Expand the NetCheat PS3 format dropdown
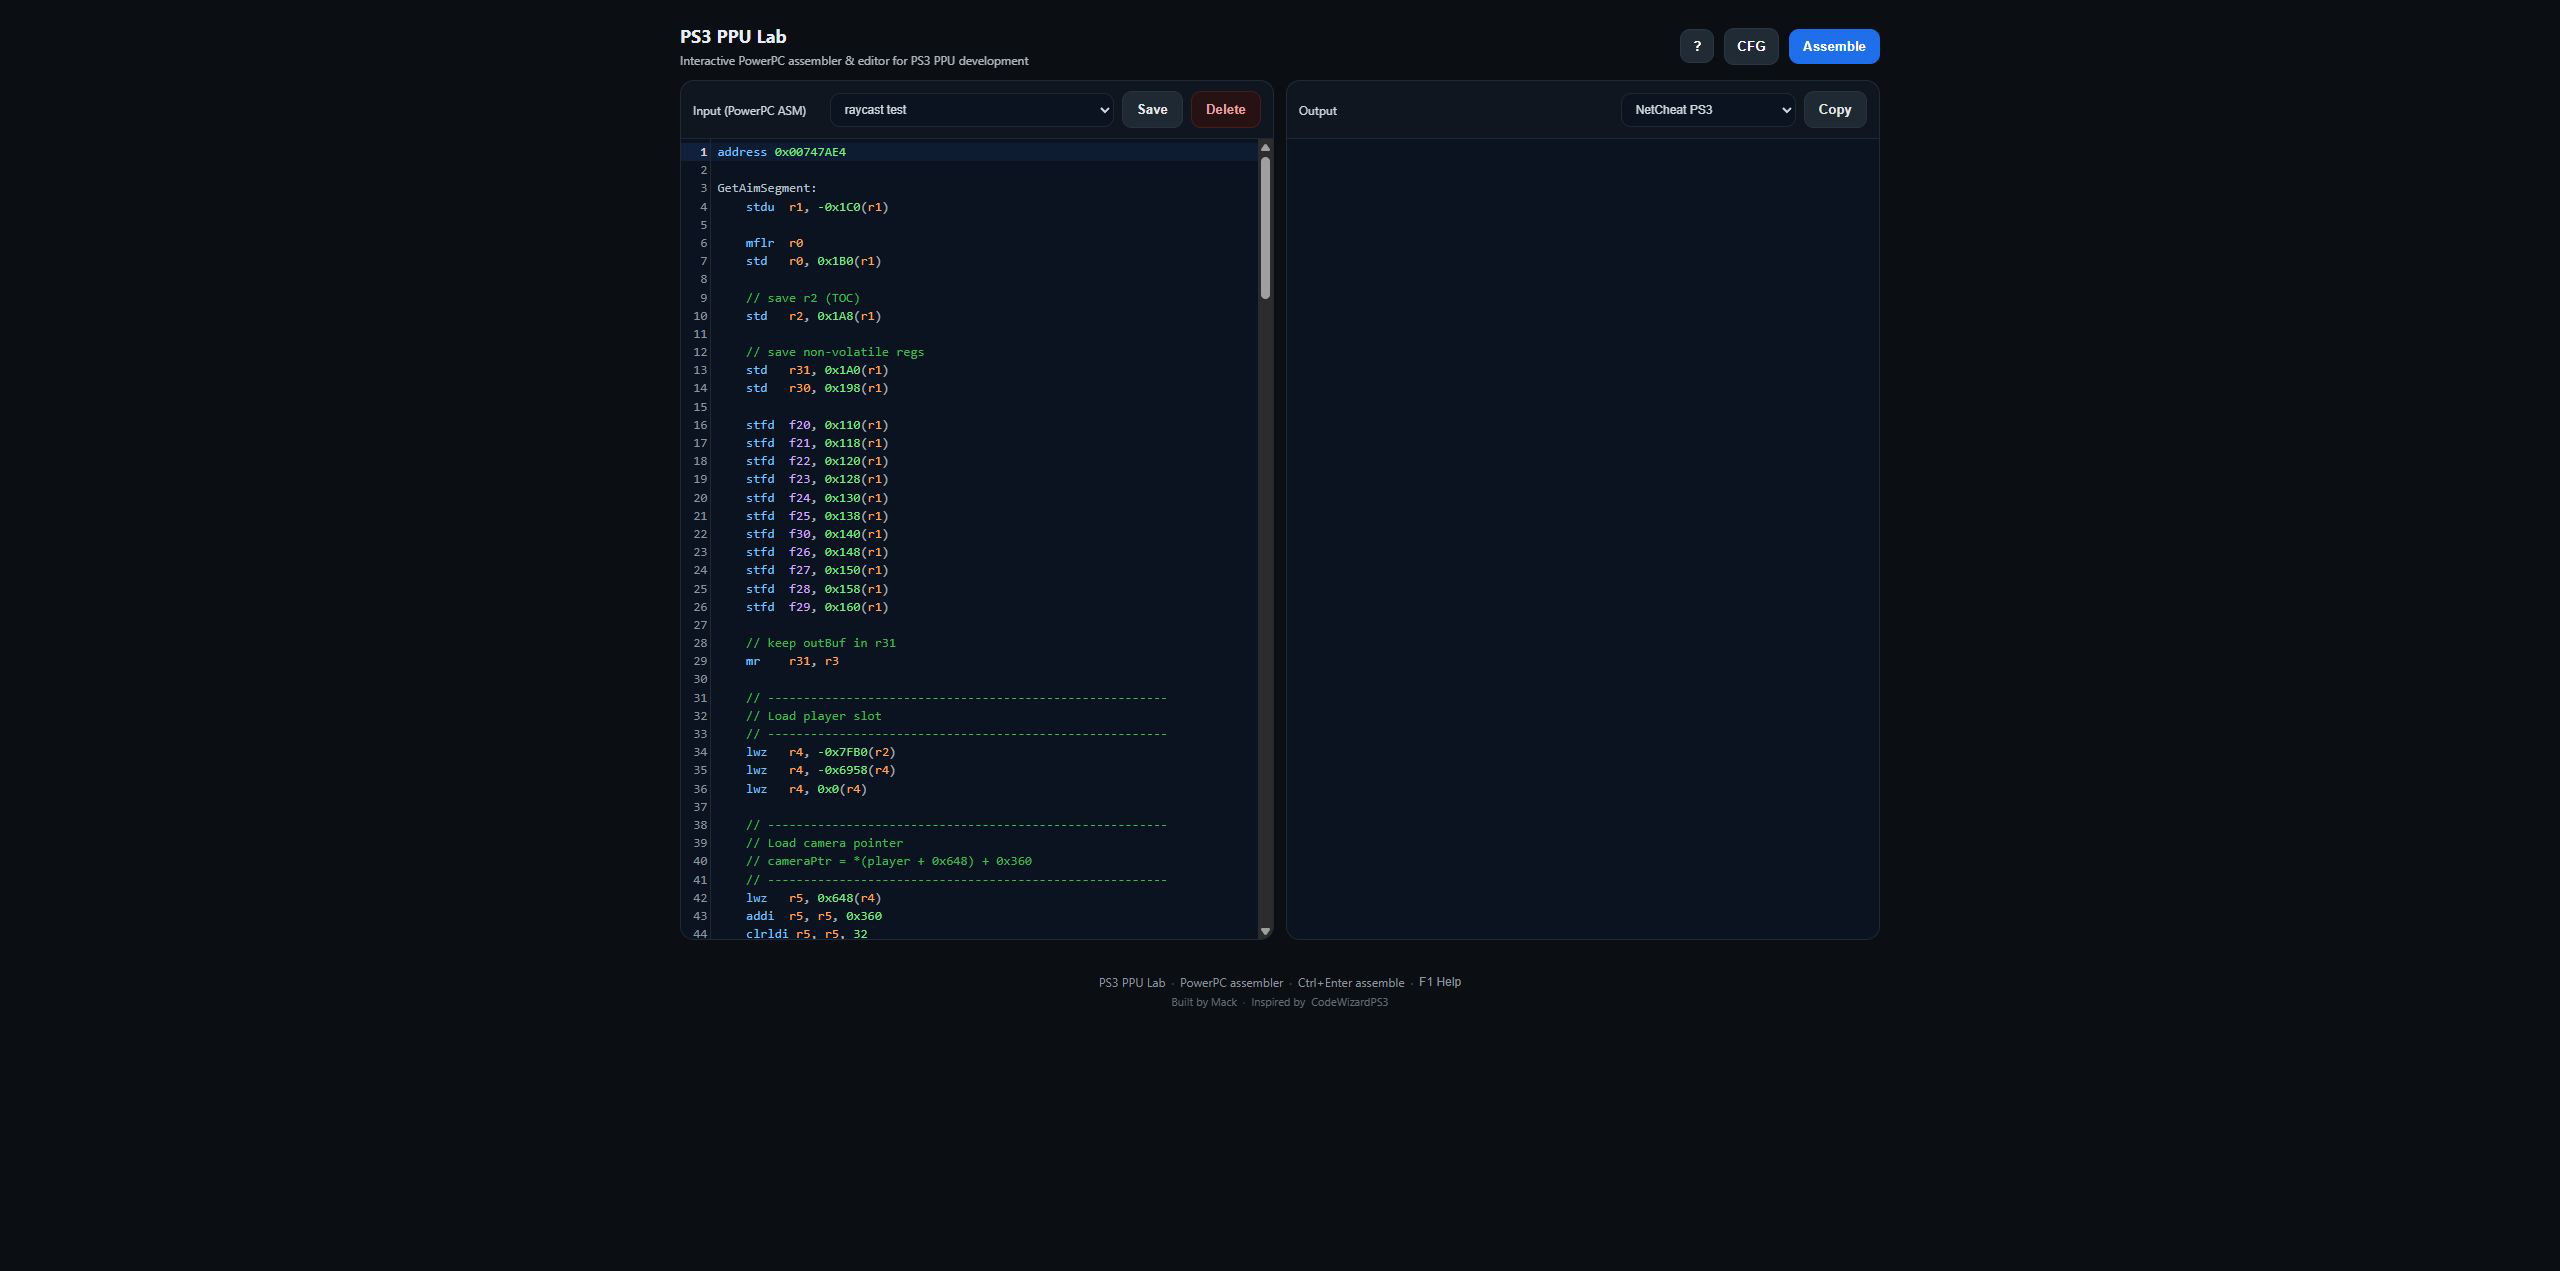The image size is (2560, 1271). (1707, 110)
